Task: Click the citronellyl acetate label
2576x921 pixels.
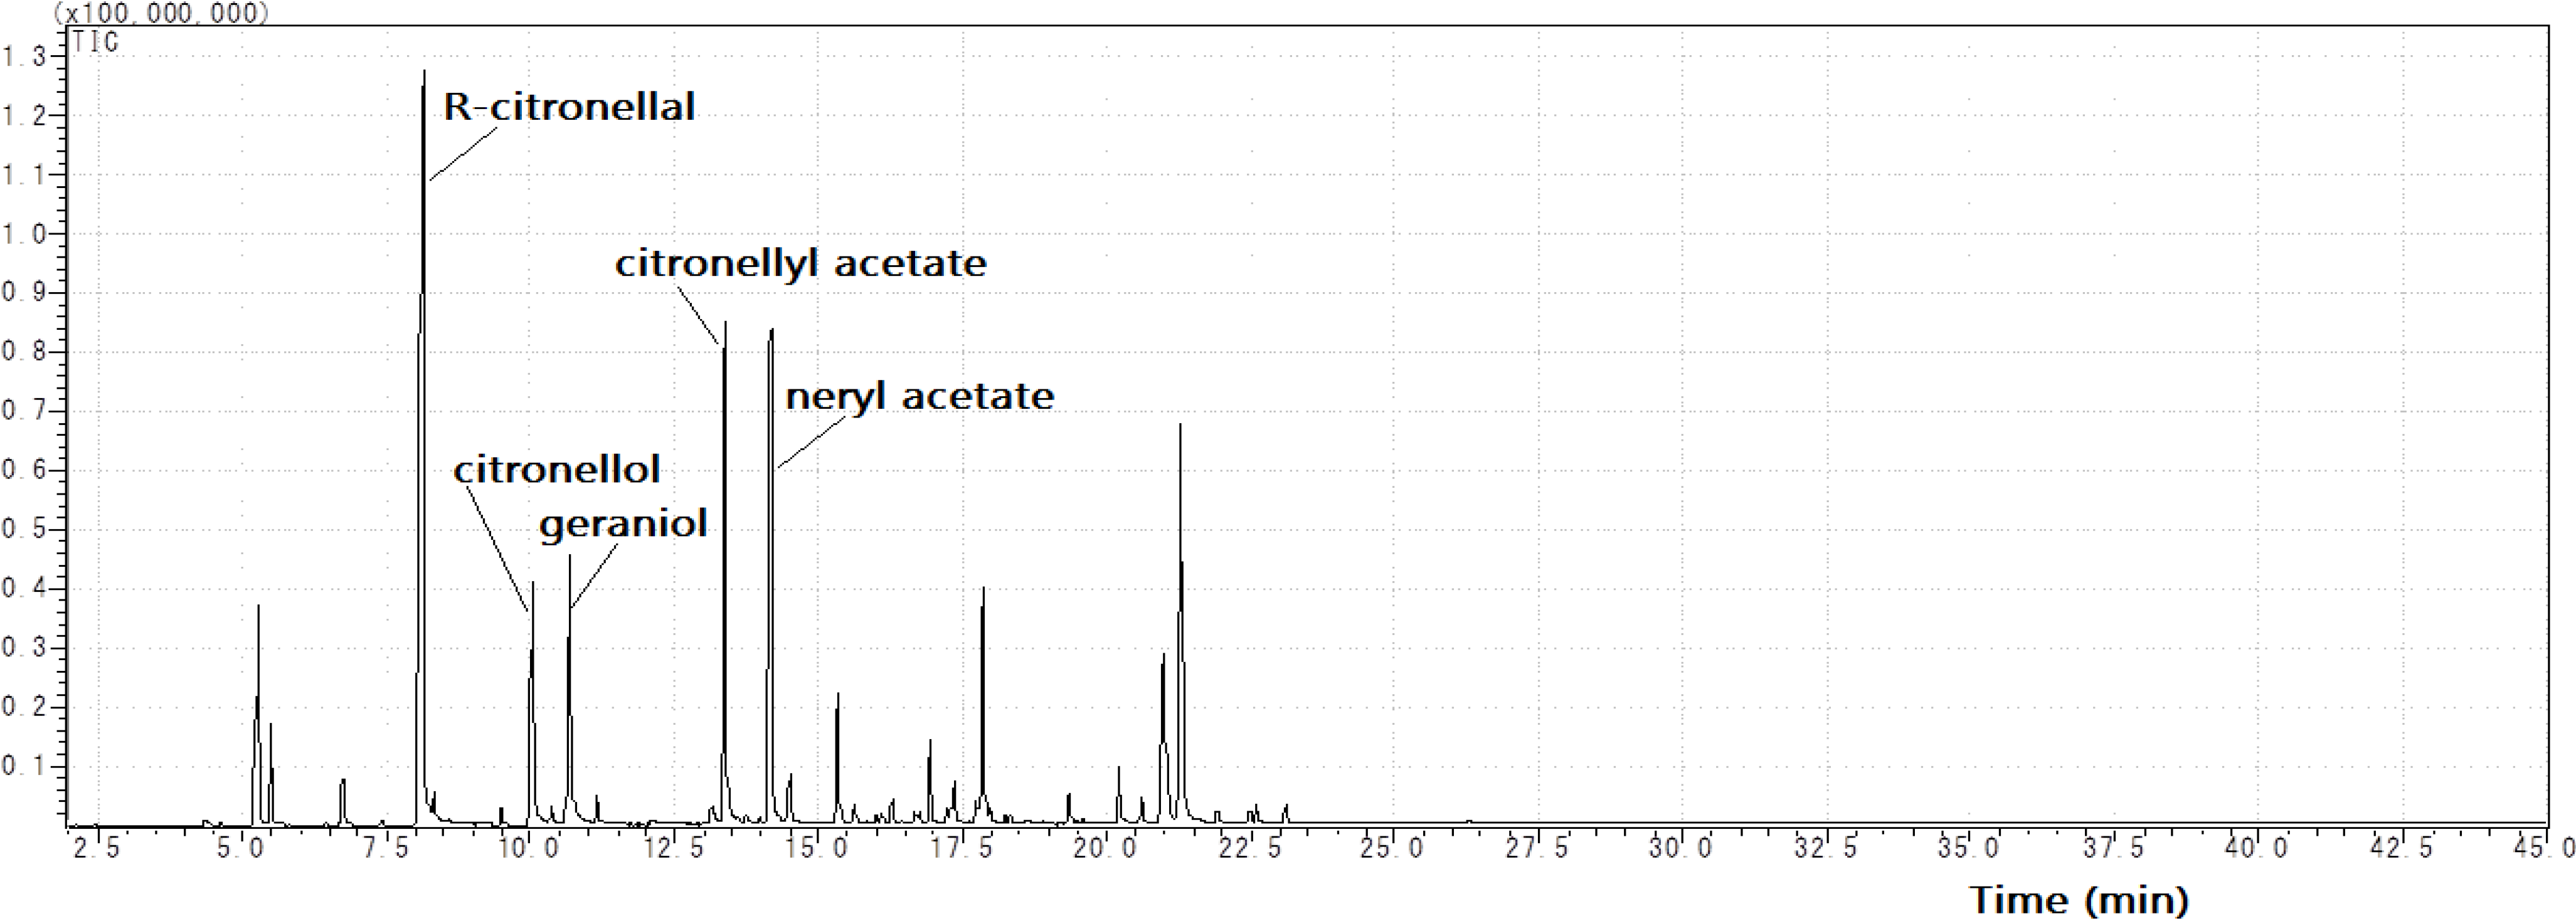Action: [800, 263]
